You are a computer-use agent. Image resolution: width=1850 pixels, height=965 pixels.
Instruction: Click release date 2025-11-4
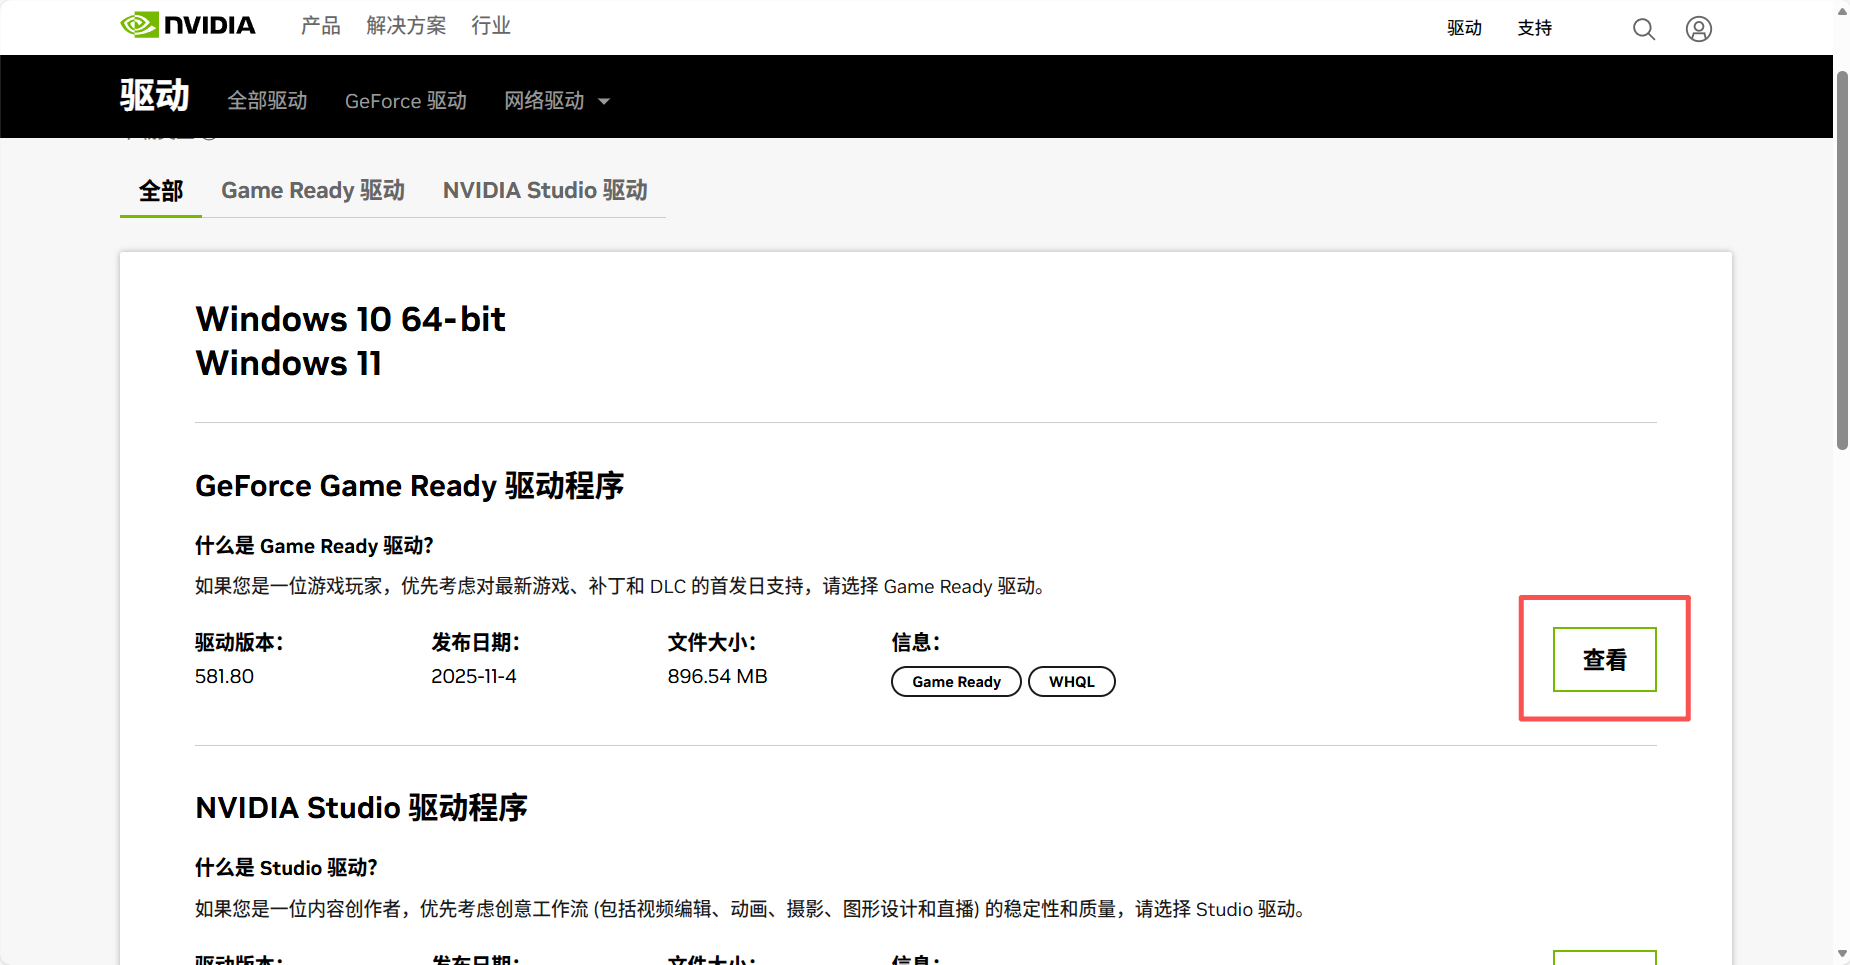(474, 677)
